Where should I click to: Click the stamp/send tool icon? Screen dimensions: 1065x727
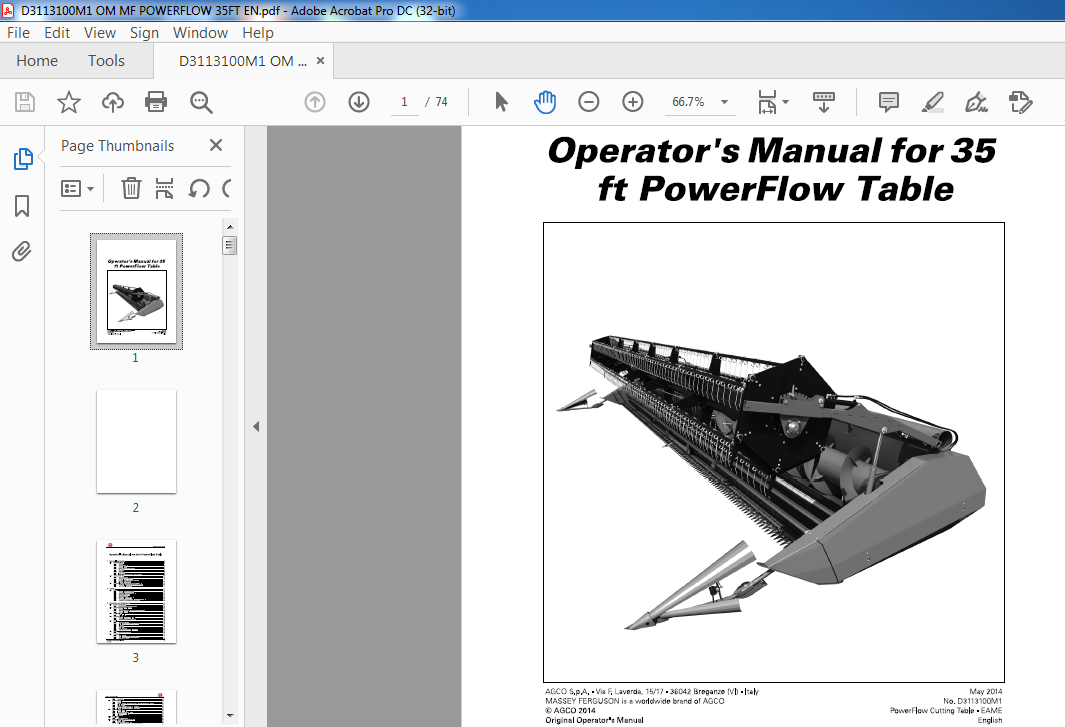[1021, 102]
